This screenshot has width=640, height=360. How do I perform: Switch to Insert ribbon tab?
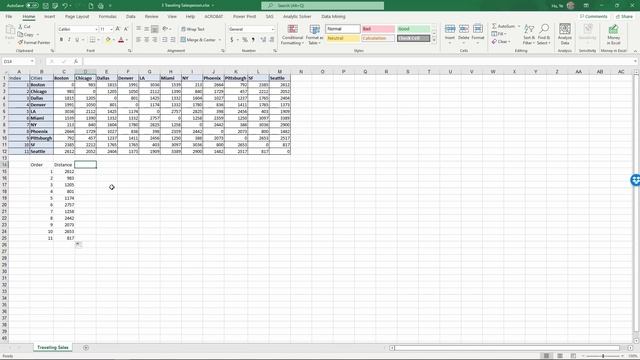click(x=49, y=17)
